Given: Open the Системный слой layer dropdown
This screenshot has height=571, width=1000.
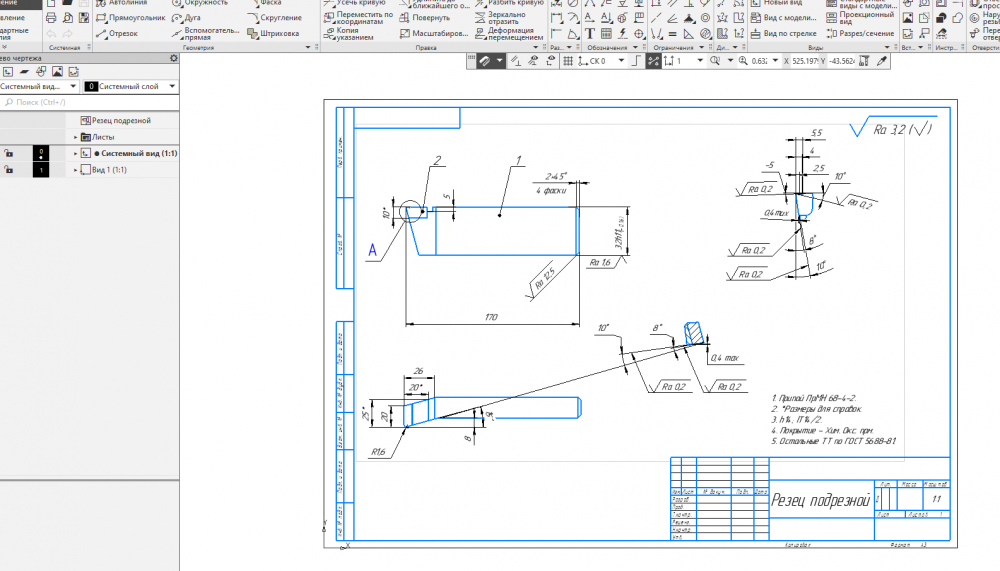Looking at the screenshot, I should click(x=172, y=87).
